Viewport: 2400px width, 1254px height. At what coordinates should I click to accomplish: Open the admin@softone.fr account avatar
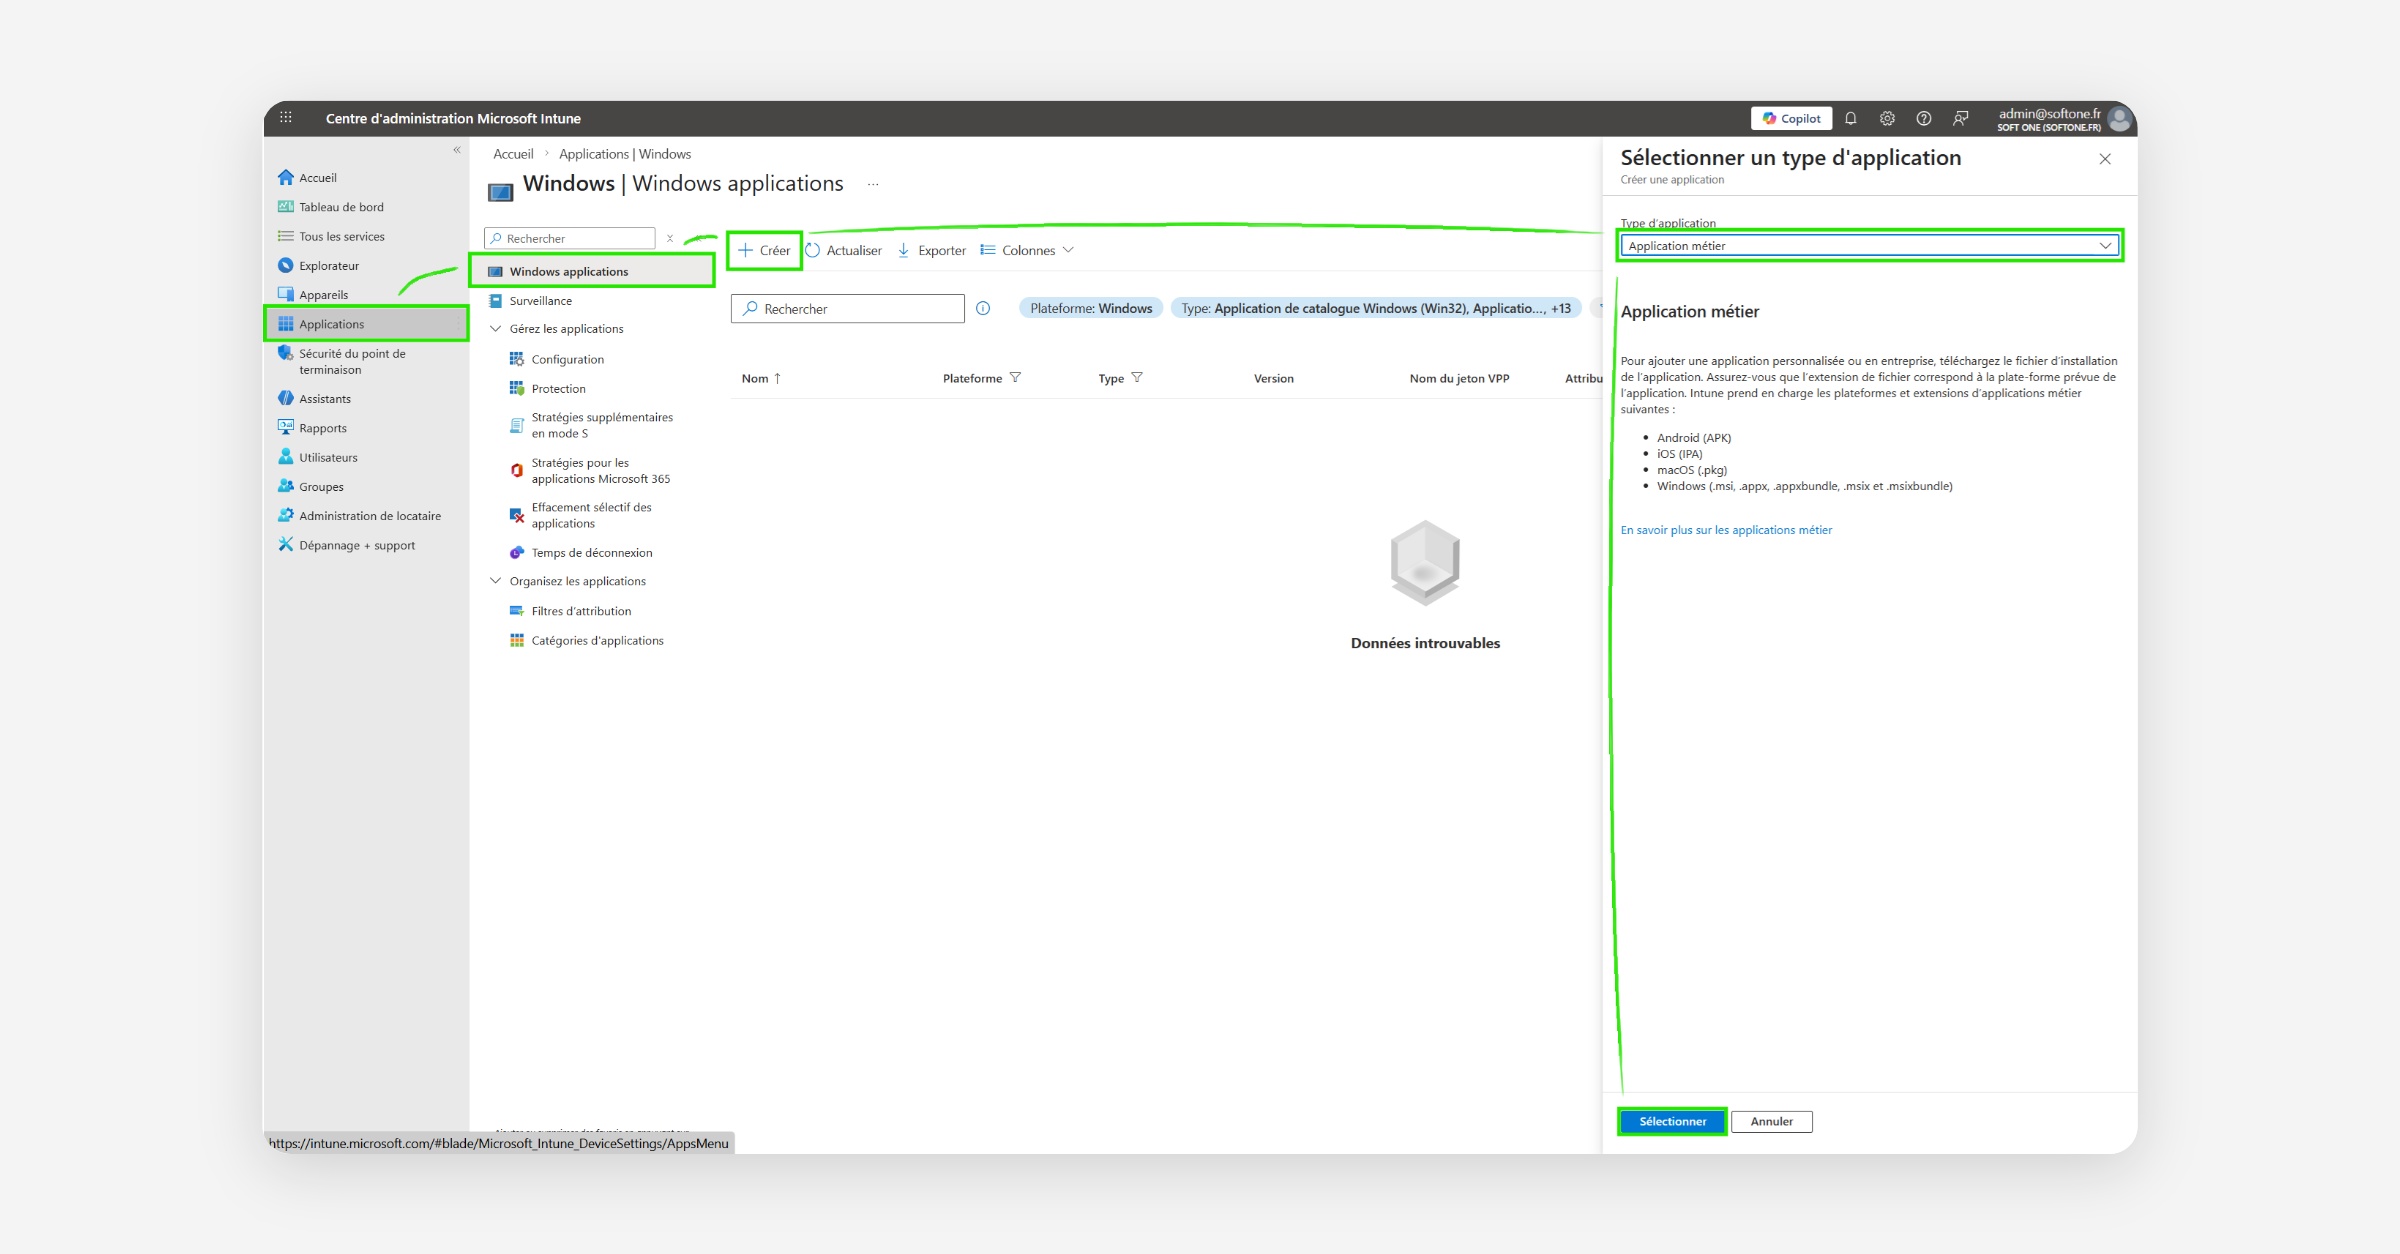coord(2118,119)
